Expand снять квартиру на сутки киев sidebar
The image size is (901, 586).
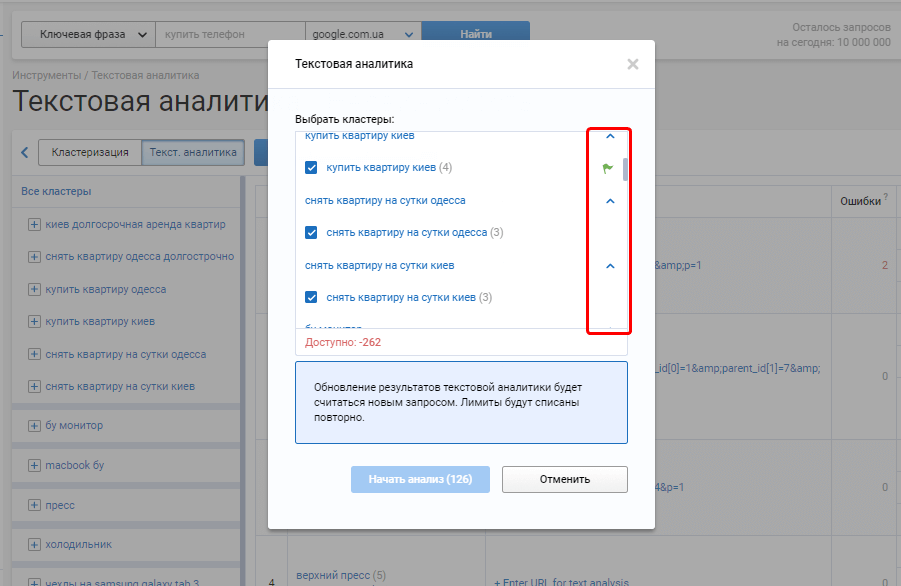34,387
